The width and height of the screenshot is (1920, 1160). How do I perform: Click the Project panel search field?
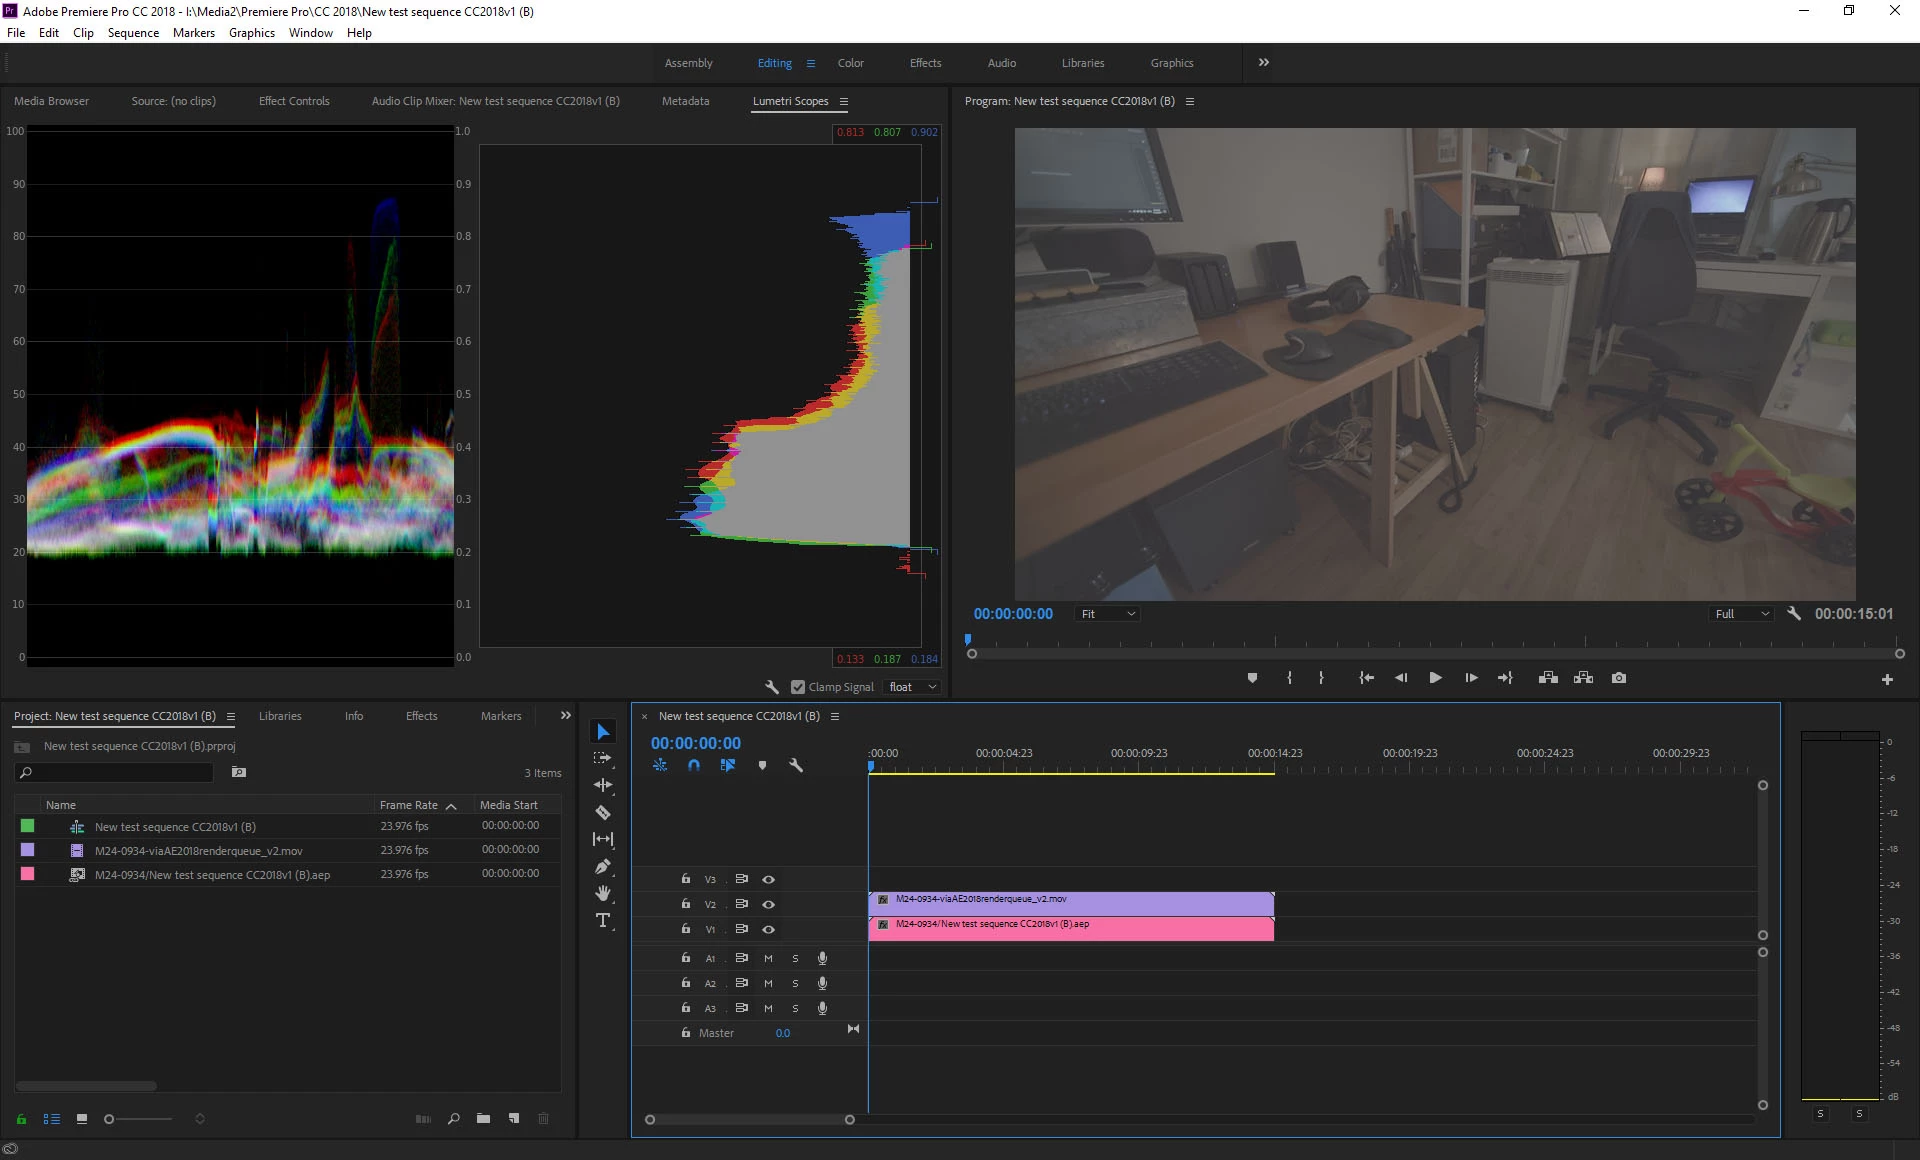120,772
